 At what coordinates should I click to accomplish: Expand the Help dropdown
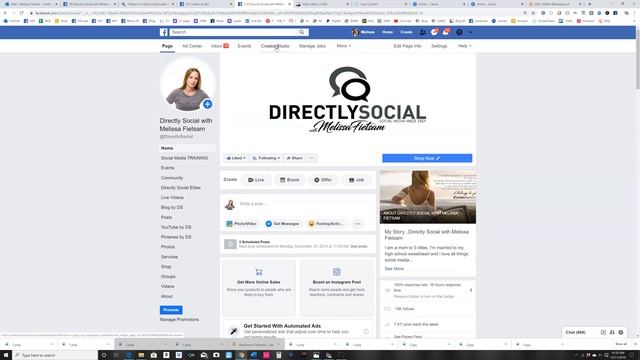464,46
